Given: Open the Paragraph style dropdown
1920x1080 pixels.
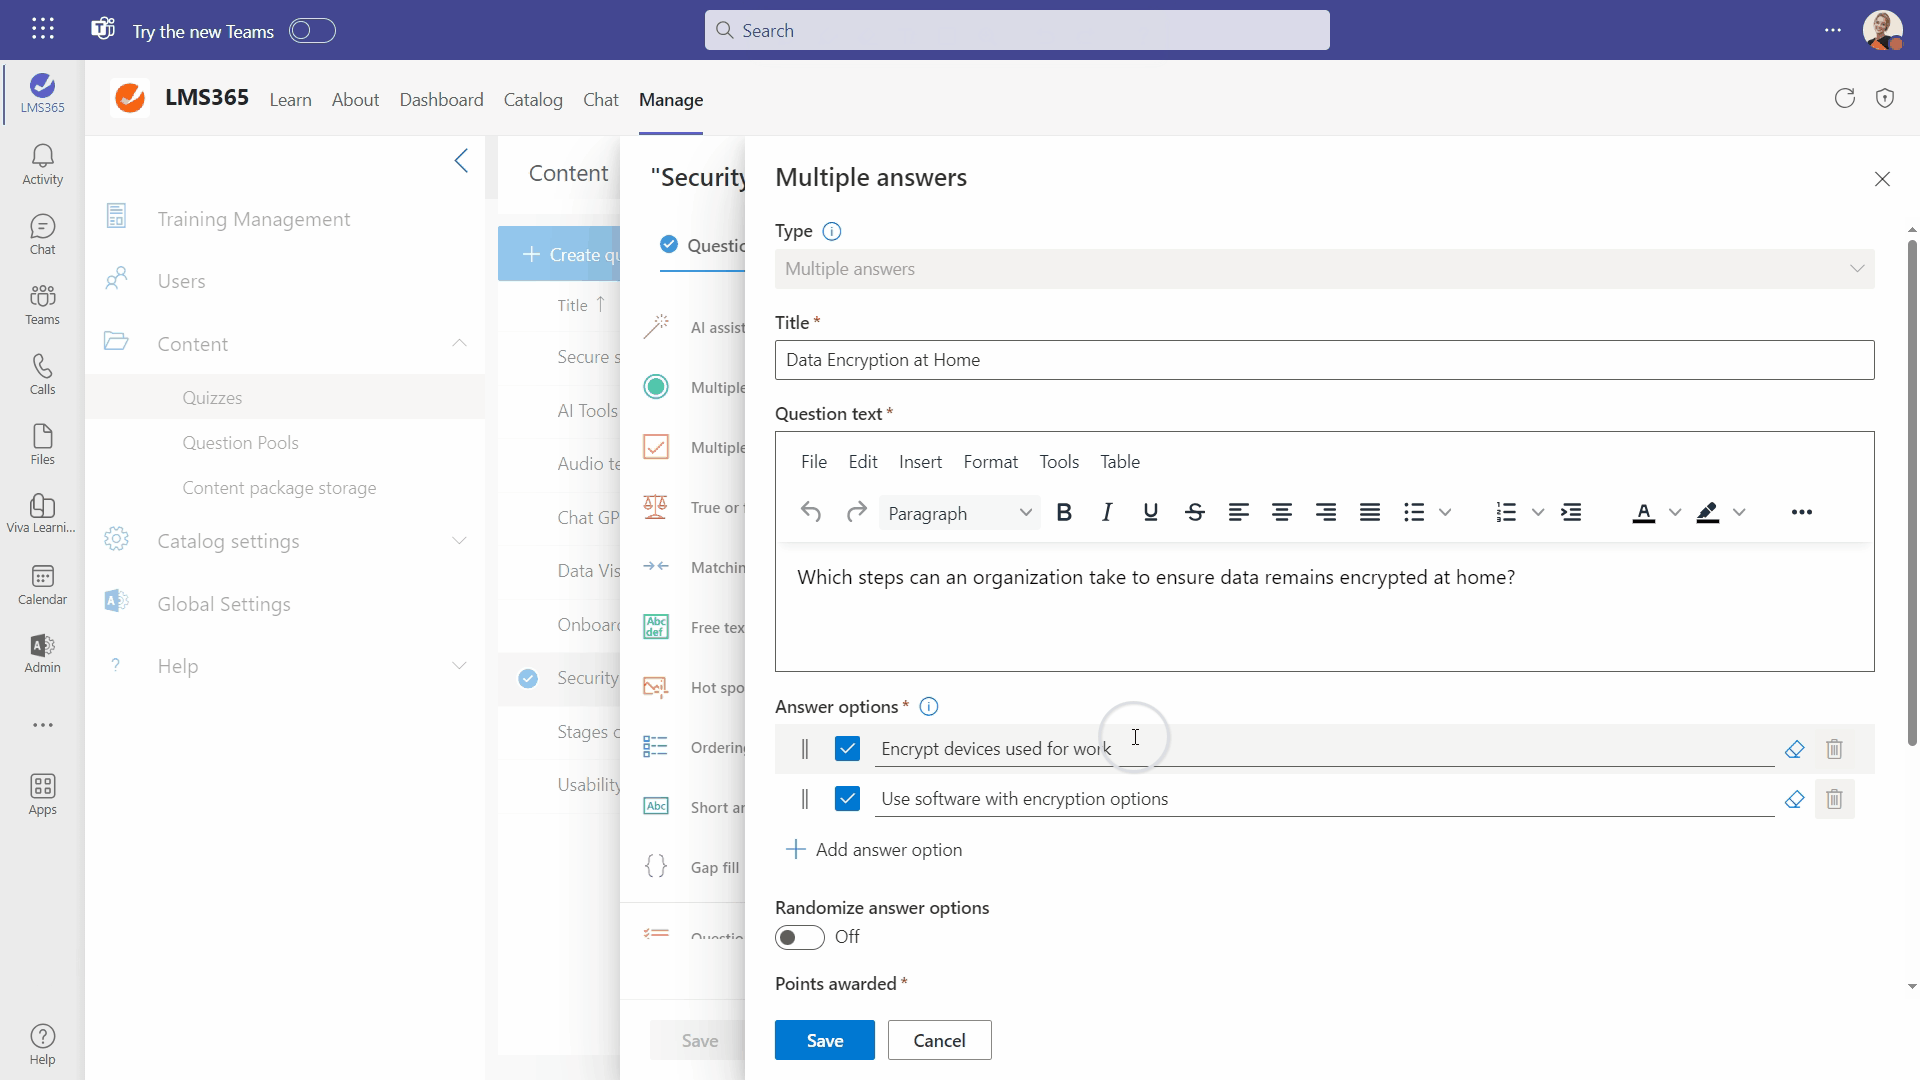Looking at the screenshot, I should [959, 513].
